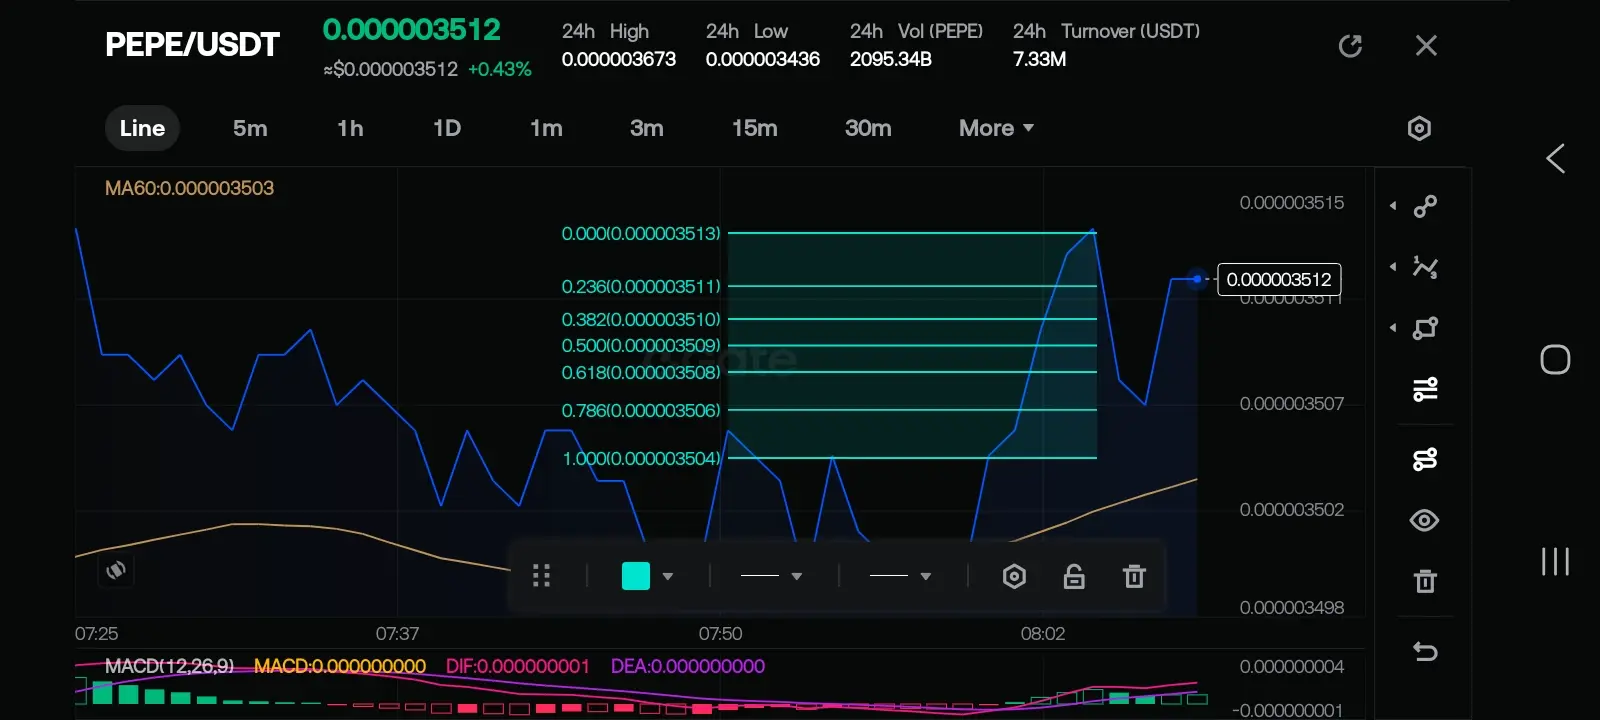
Task: Select the 1m timeframe
Action: click(546, 128)
